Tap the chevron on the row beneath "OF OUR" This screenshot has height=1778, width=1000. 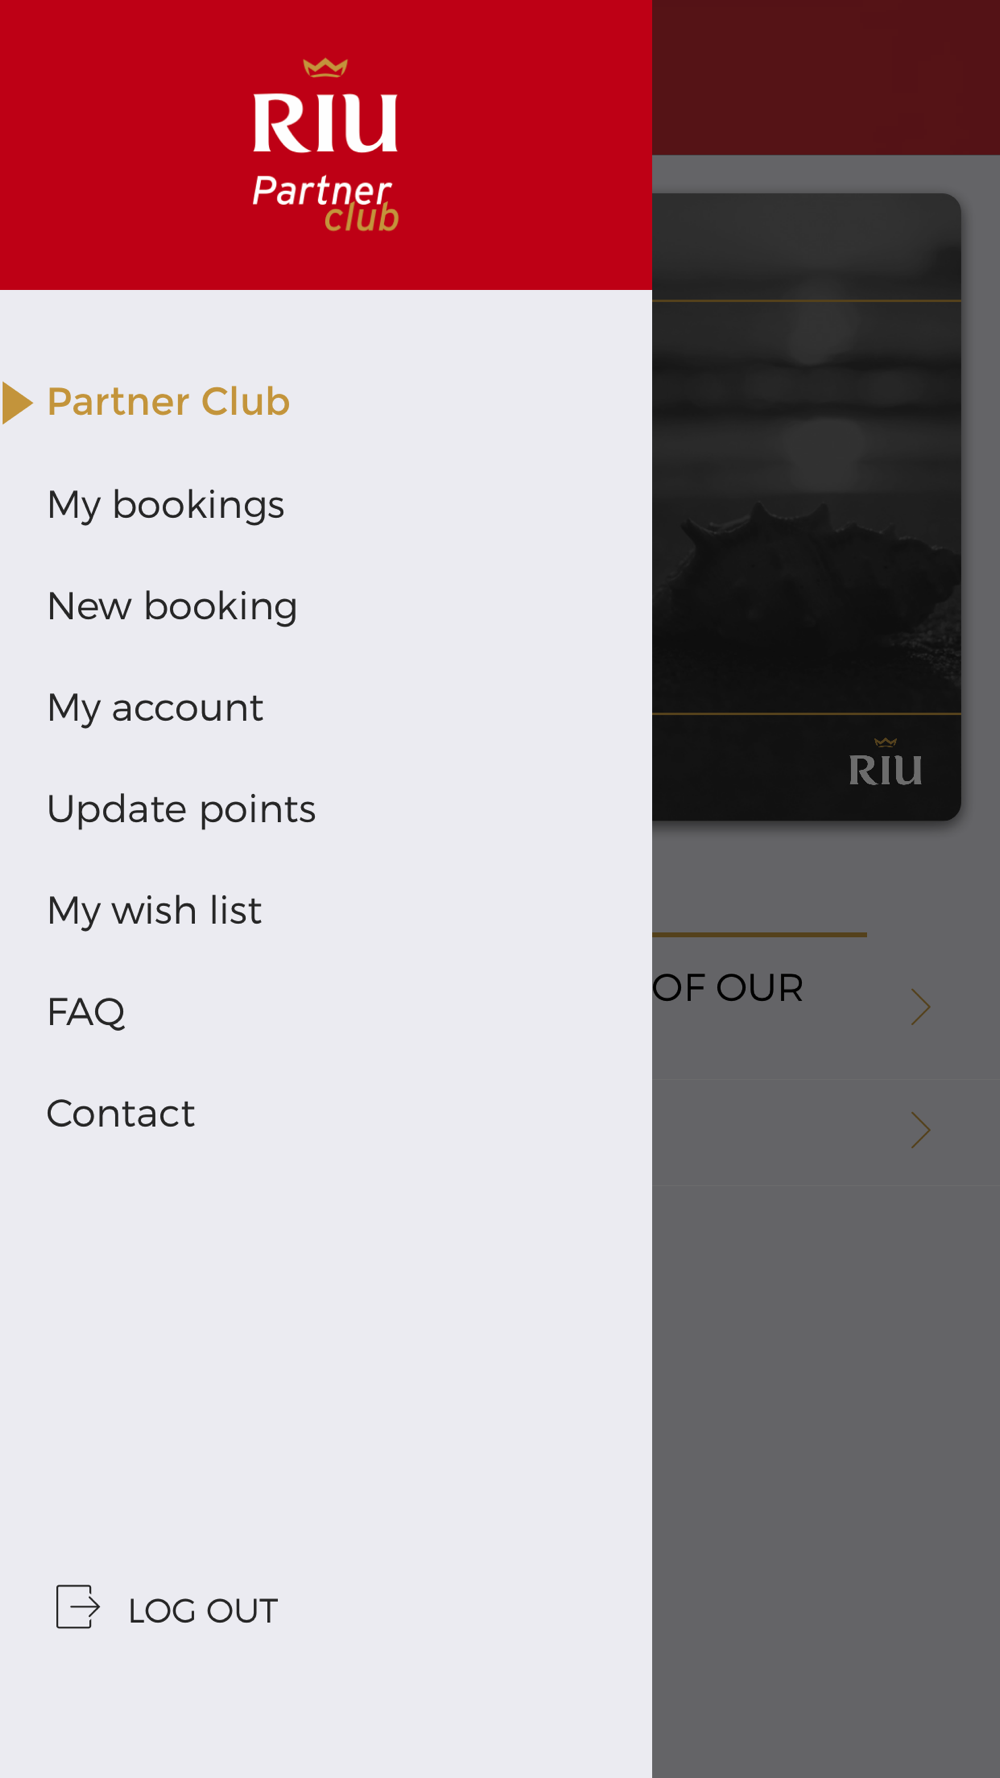pyautogui.click(x=920, y=1130)
